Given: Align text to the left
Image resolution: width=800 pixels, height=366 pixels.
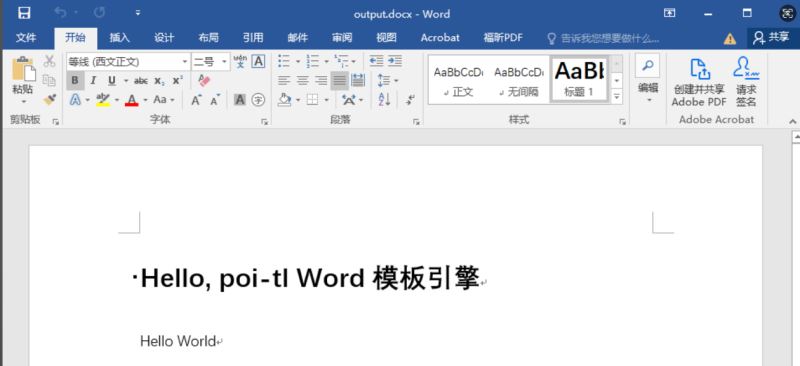Looking at the screenshot, I should [284, 80].
